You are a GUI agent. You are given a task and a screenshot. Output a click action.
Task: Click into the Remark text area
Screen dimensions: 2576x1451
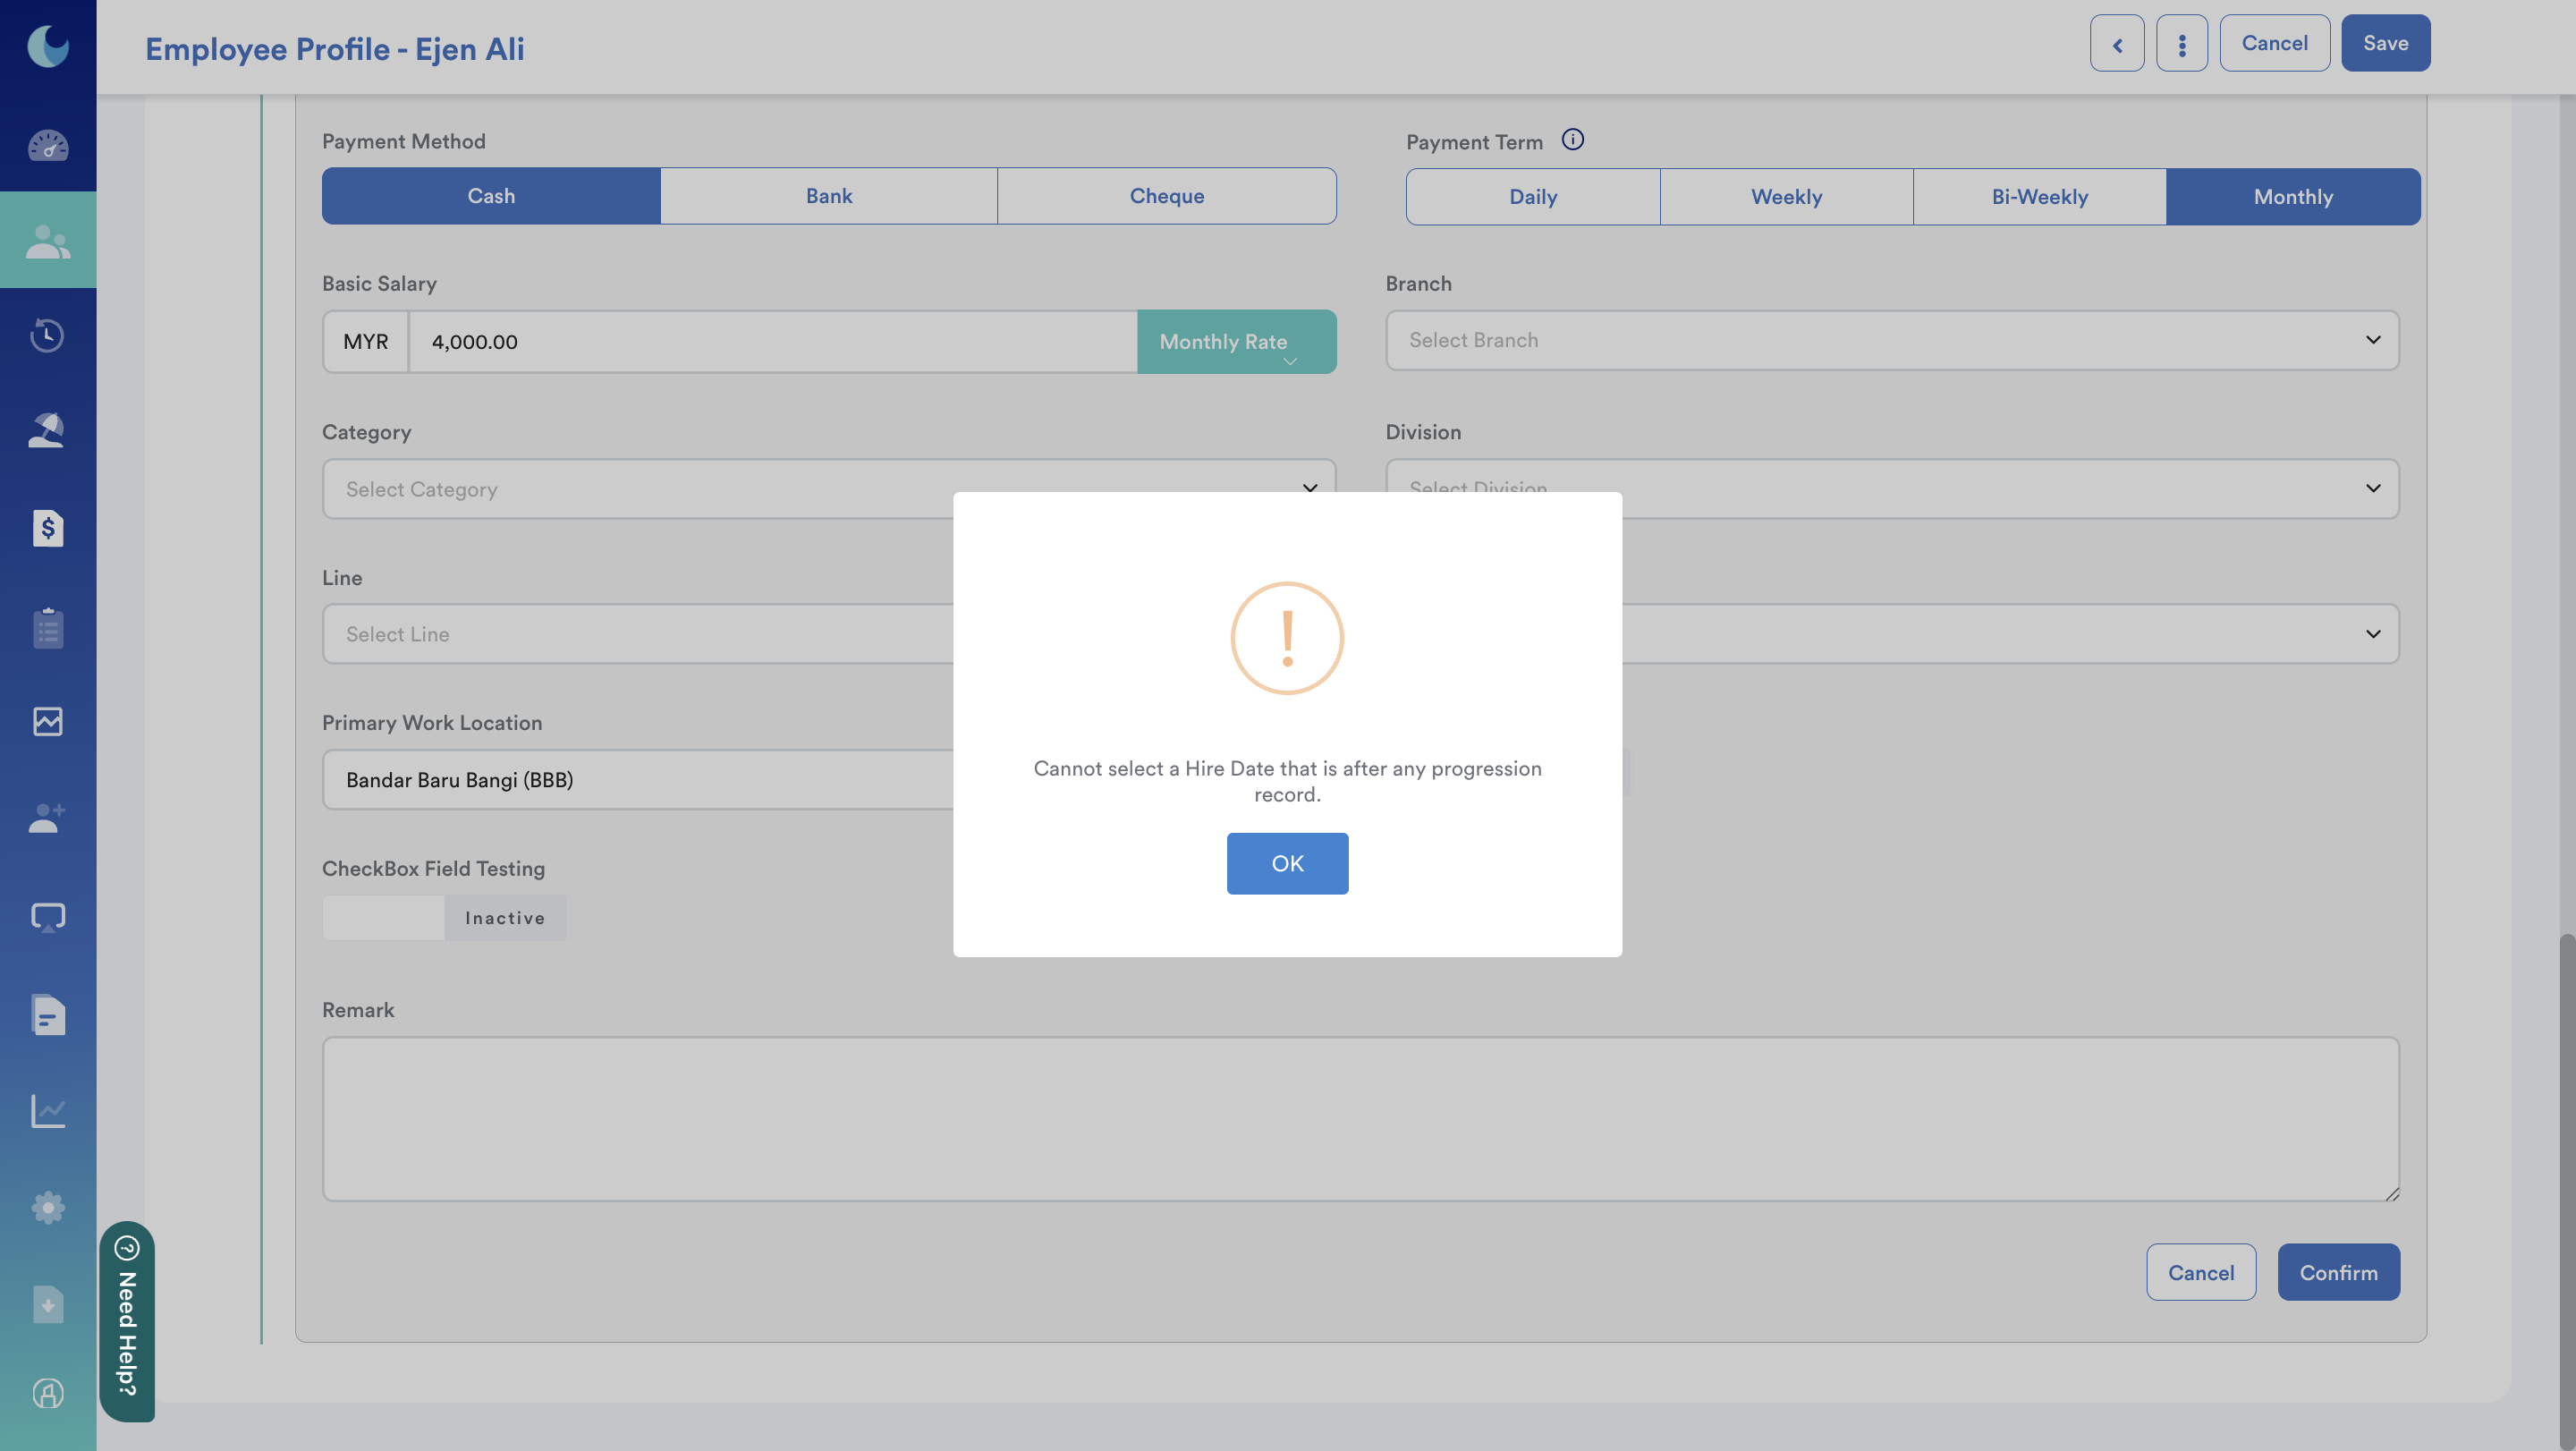[x=1360, y=1118]
